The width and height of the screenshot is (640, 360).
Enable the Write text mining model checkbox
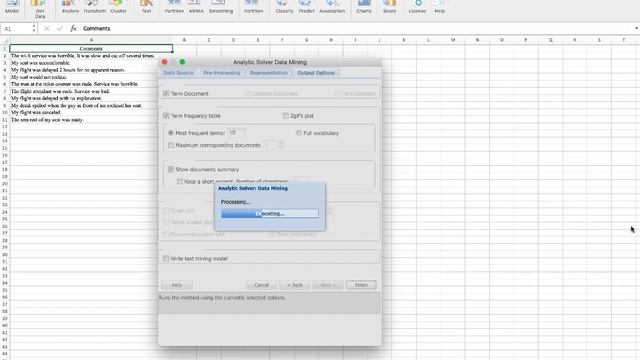(x=166, y=259)
